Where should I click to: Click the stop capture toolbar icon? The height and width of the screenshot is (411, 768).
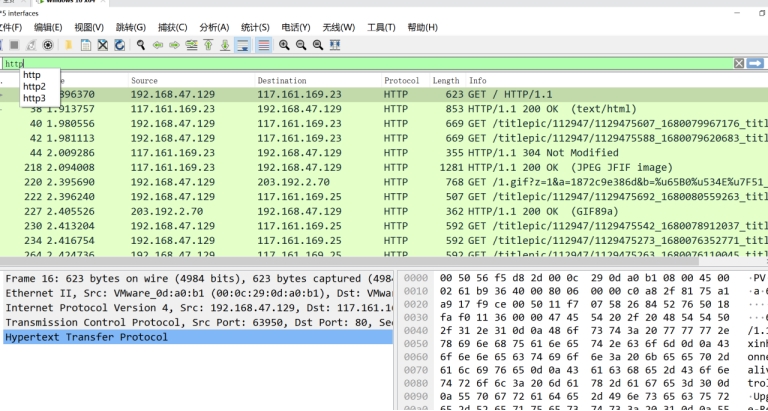14,45
